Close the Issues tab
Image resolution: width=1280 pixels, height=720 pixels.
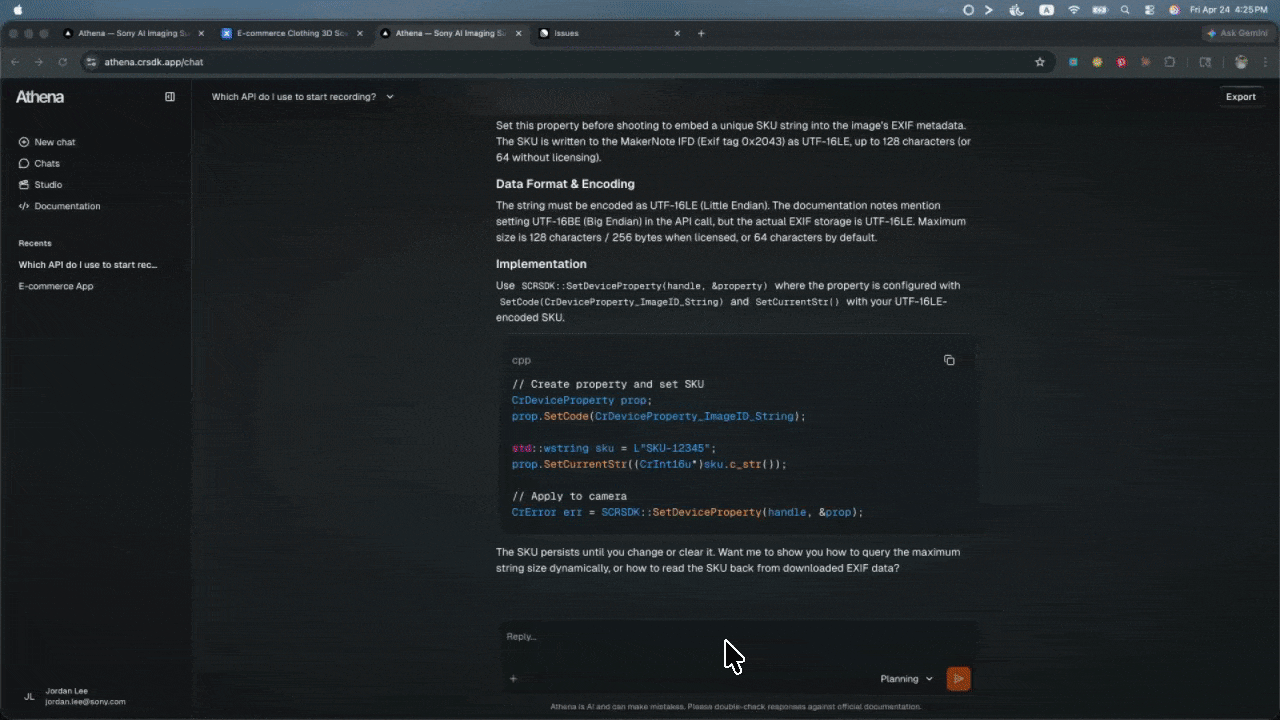point(677,33)
